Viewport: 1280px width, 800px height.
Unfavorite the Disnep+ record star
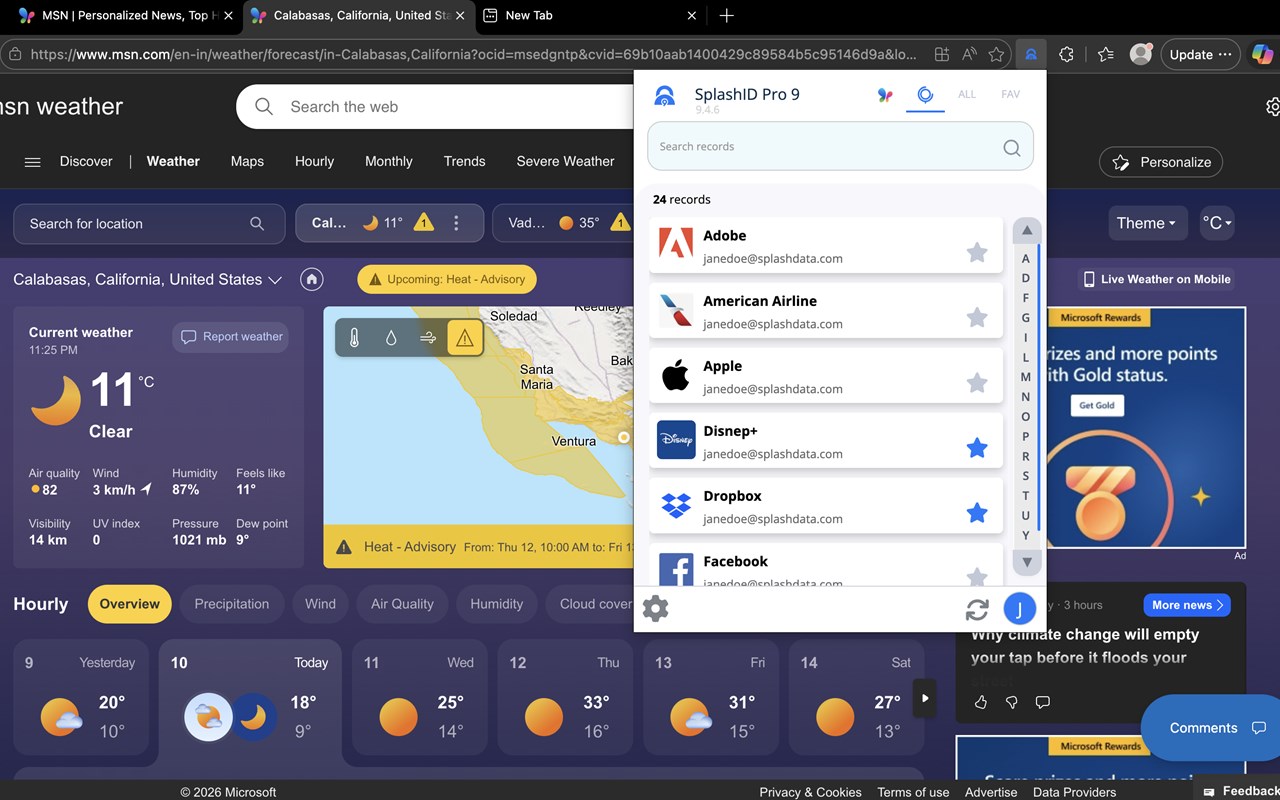pos(977,447)
